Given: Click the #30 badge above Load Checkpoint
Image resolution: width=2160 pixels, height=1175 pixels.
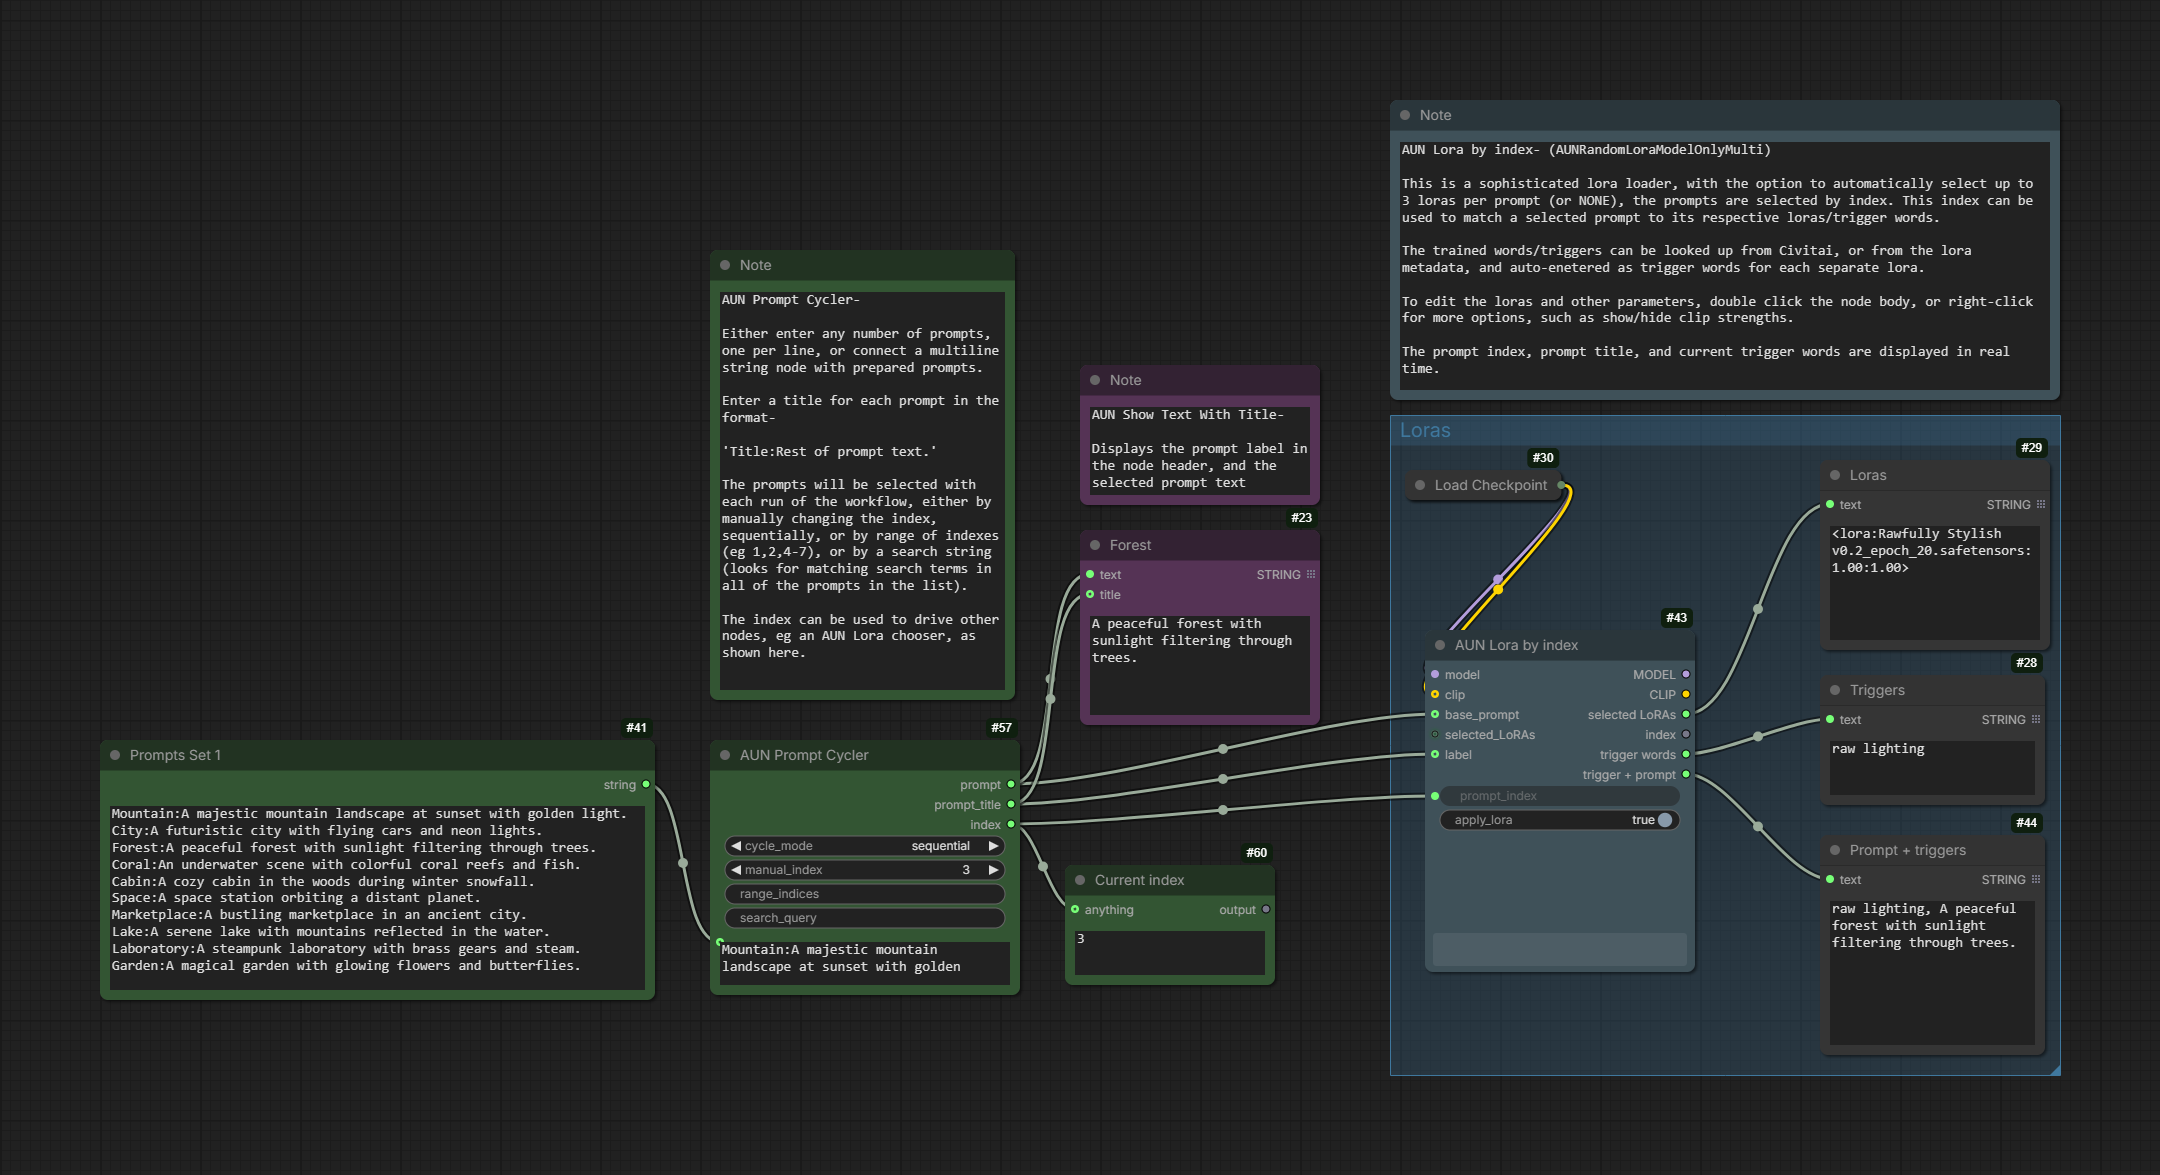Looking at the screenshot, I should pos(1543,458).
